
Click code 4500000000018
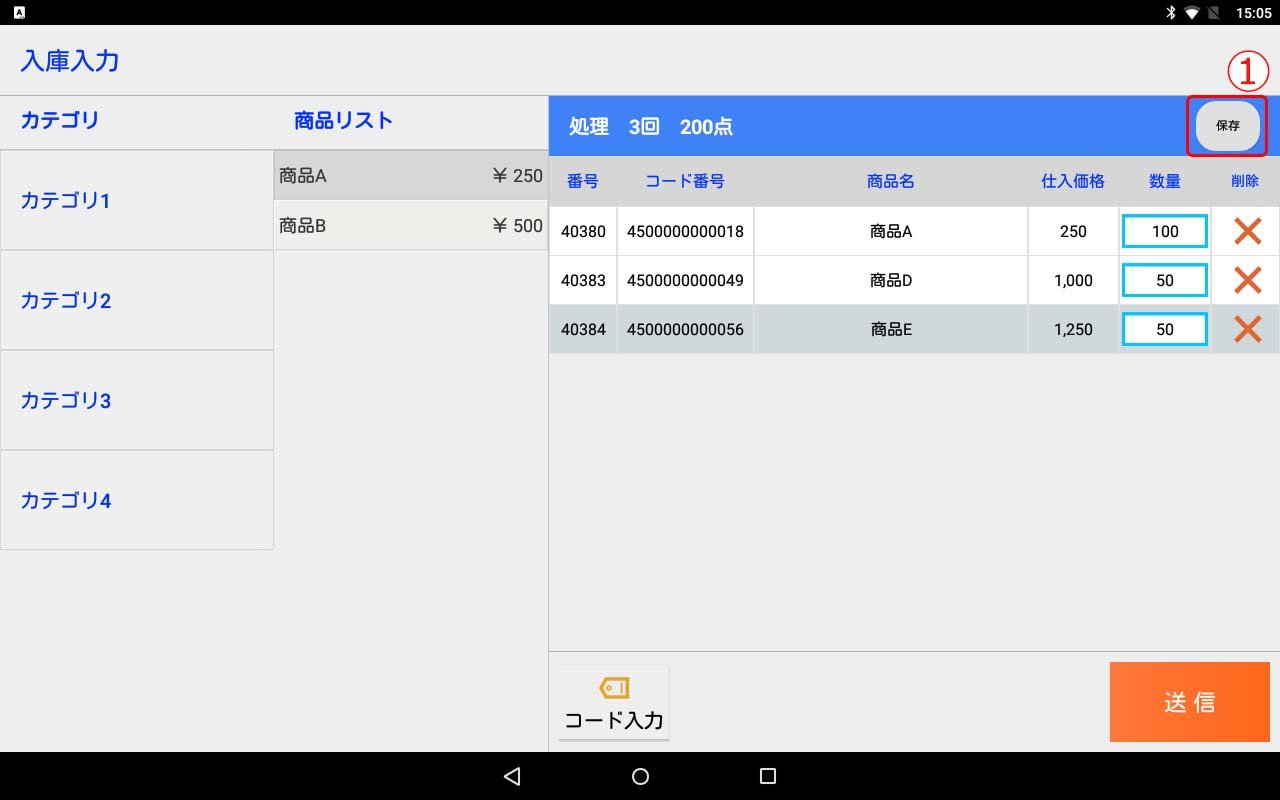685,231
